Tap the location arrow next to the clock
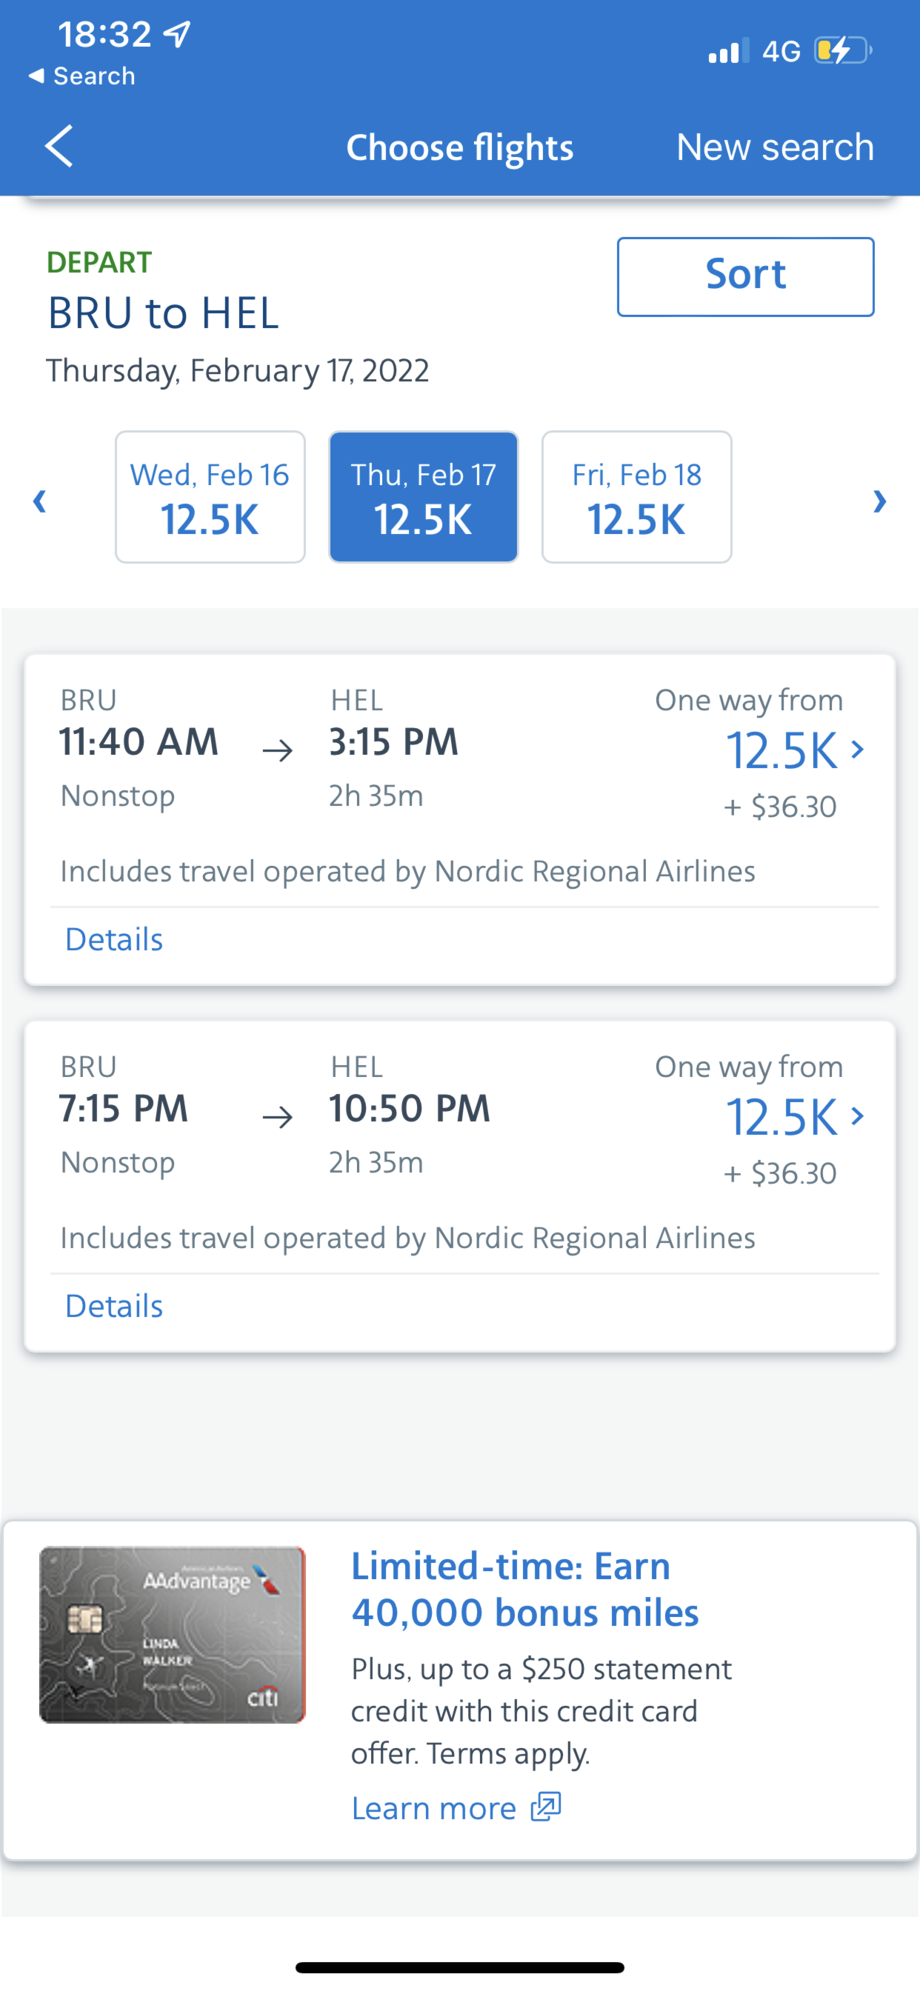 pos(177,35)
